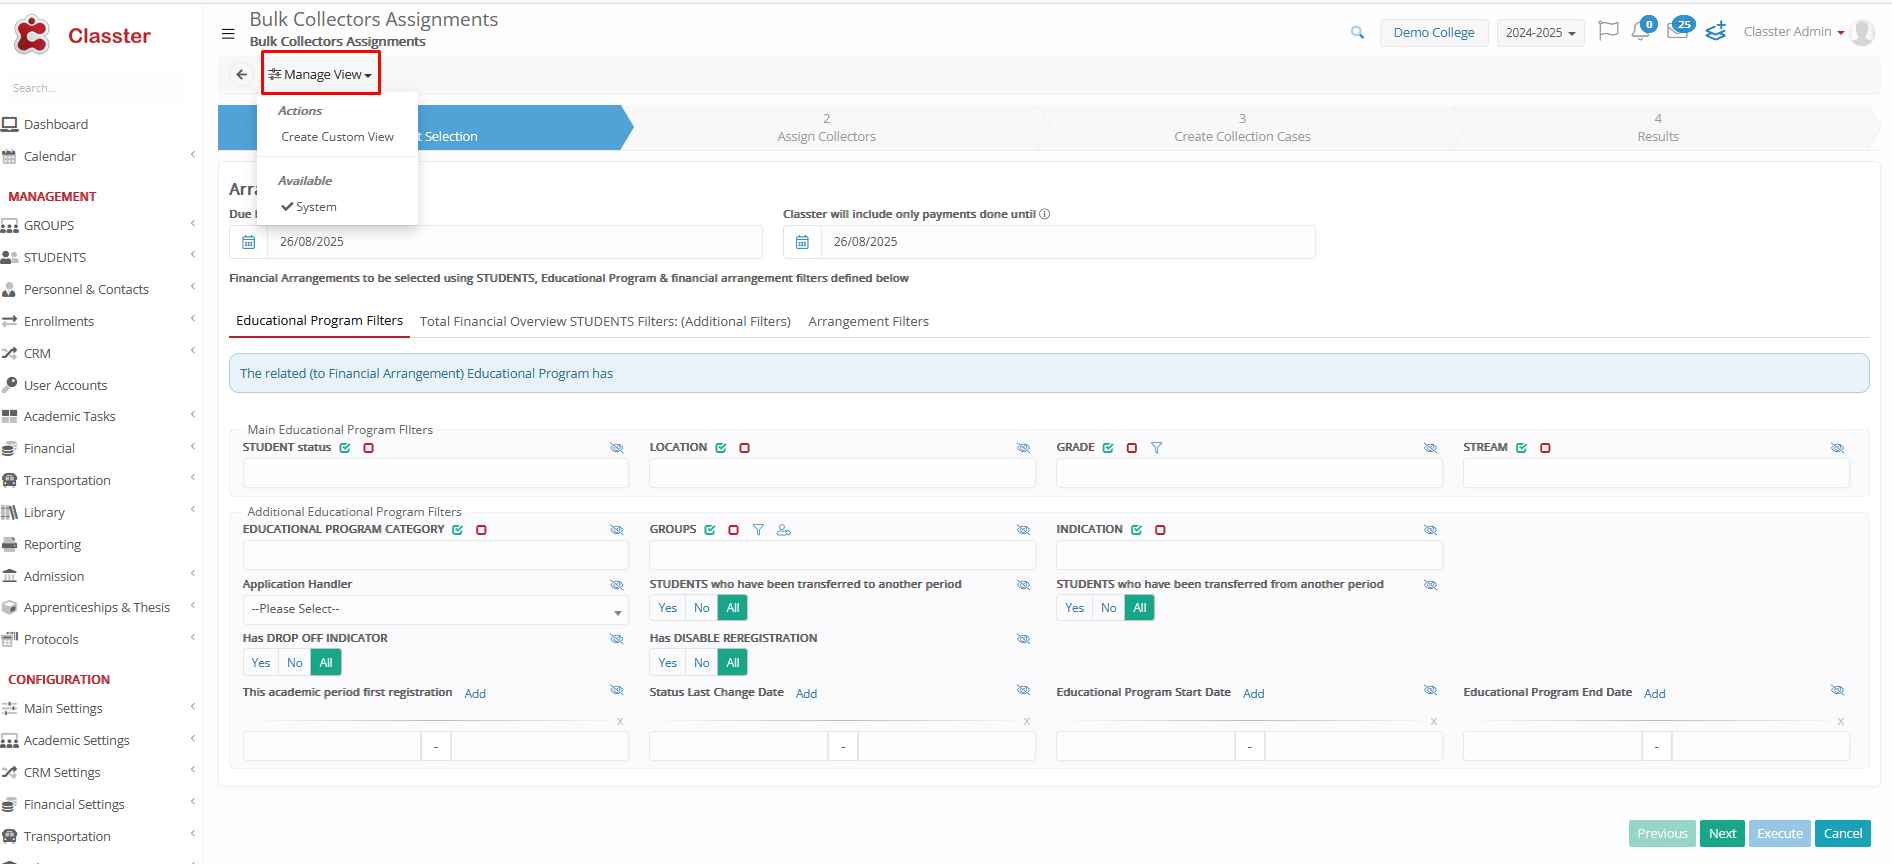Click the EDUCATIONAL PROGRAM CATEGORY input field
This screenshot has height=864, width=1892.
pyautogui.click(x=435, y=556)
